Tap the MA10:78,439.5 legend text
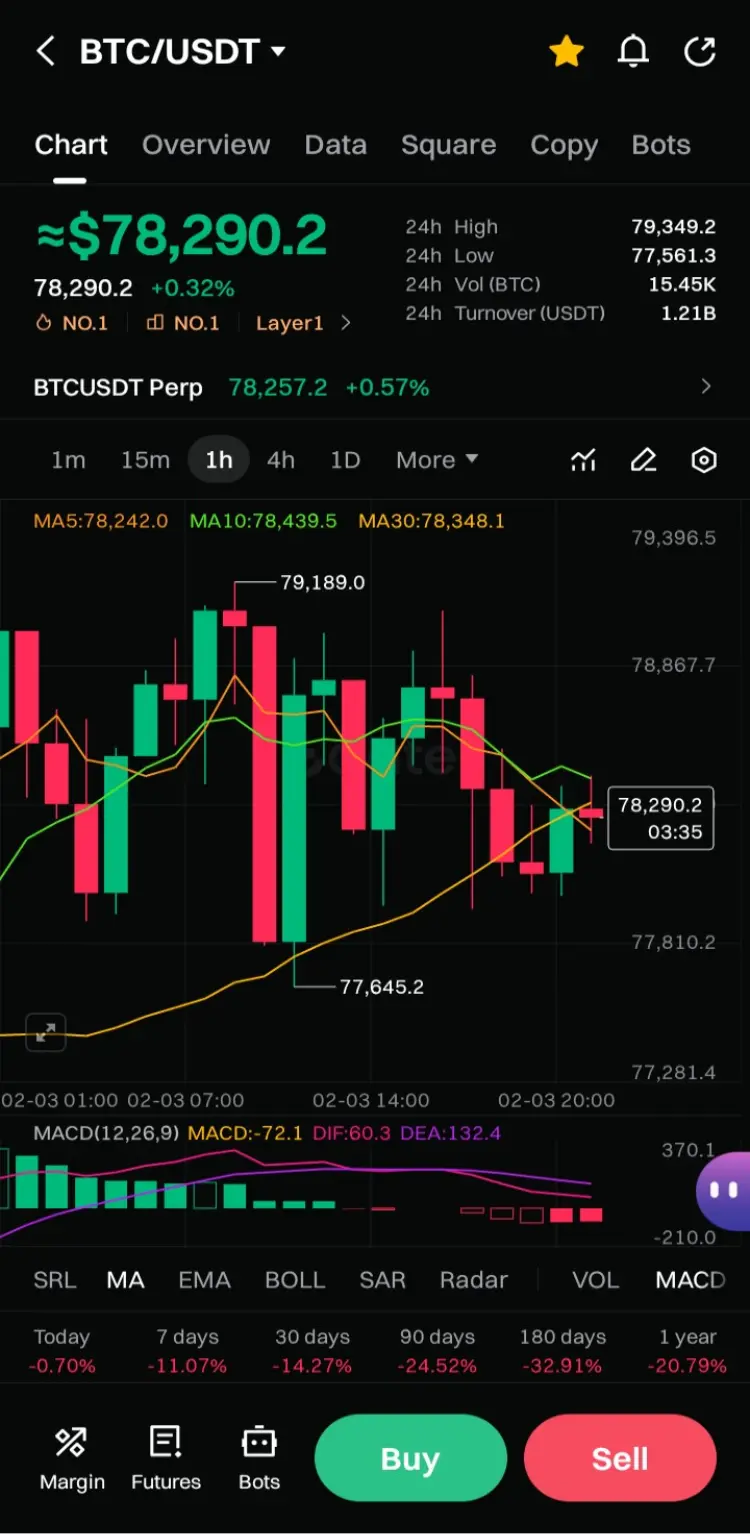Viewport: 750px width, 1534px height. (x=264, y=521)
